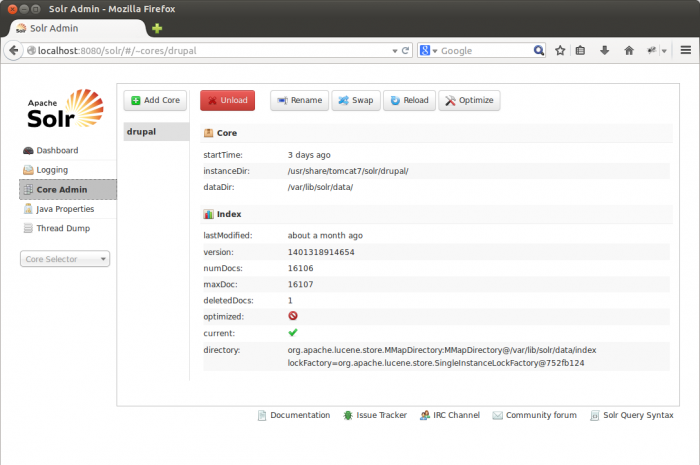This screenshot has width=700, height=465.
Task: Click the numDocs value 16106
Action: [300, 268]
